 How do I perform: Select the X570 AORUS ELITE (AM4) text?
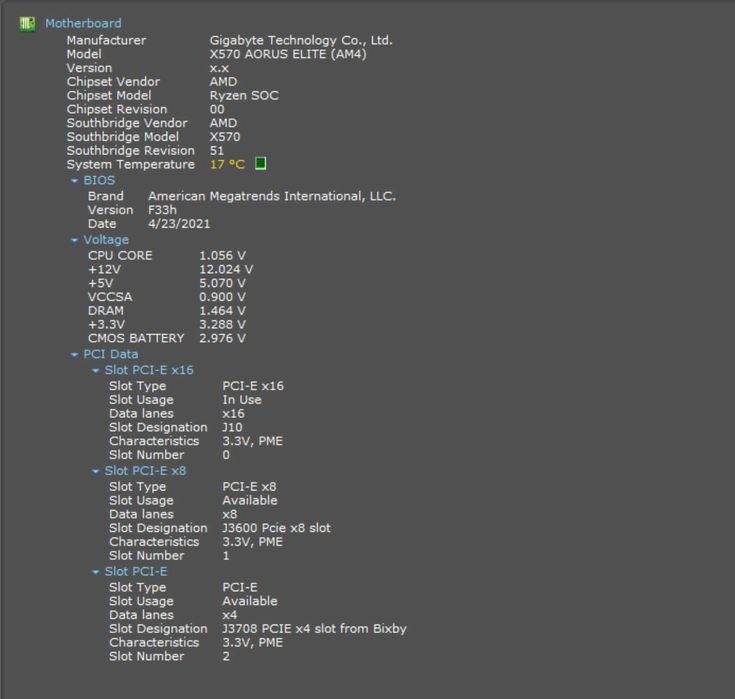[288, 54]
